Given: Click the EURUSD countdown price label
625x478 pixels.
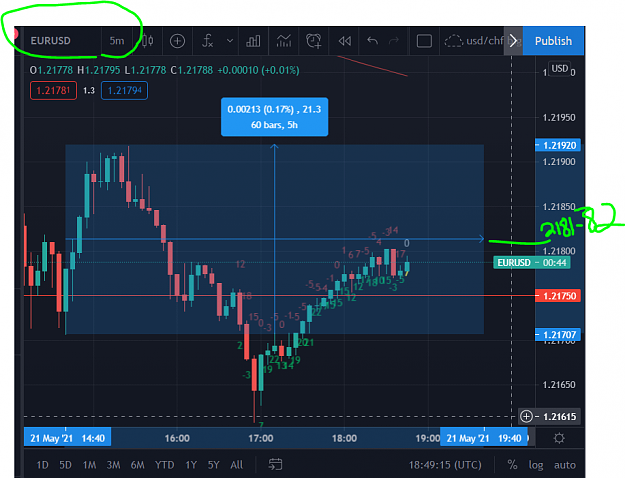Looking at the screenshot, I should (532, 263).
